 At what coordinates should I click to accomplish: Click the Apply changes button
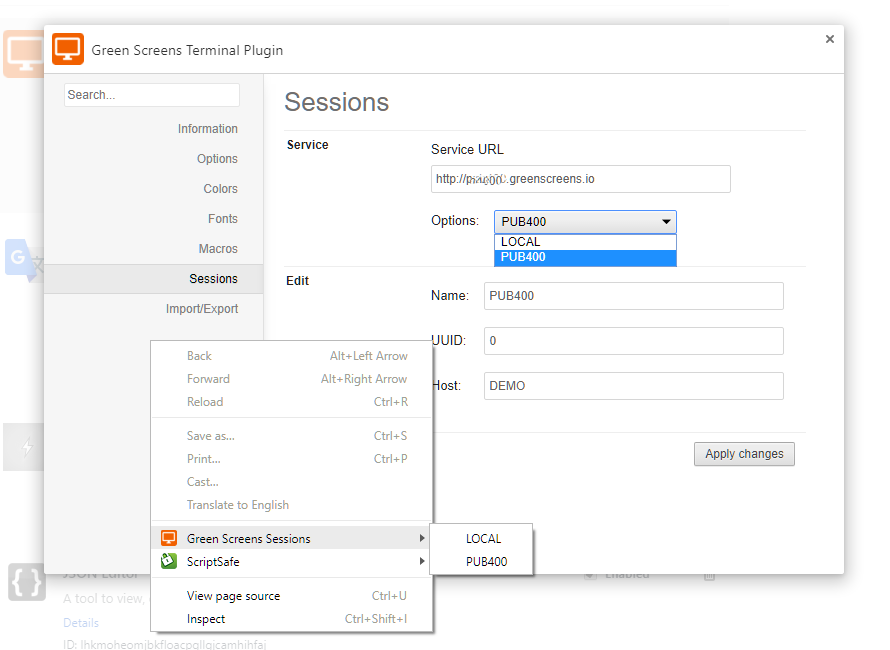coord(744,454)
